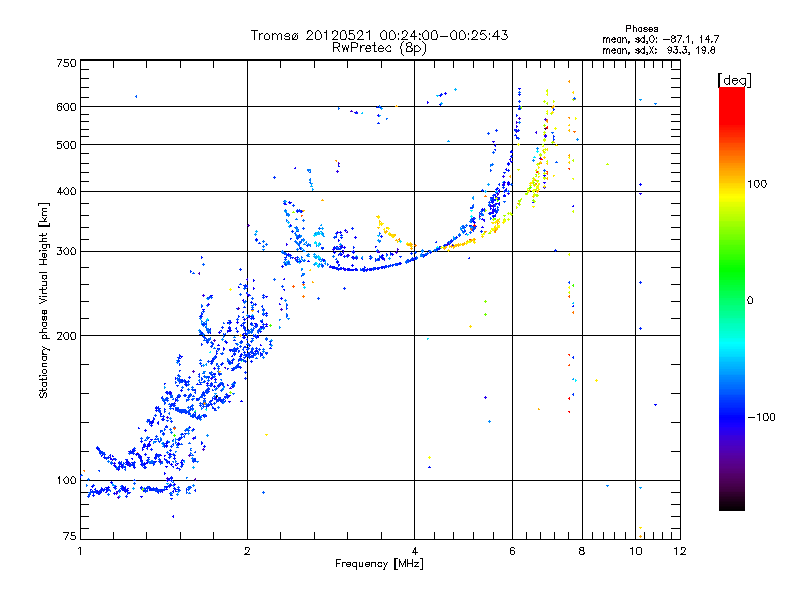This screenshot has height=600, width=800.
Task: Click the 'mean, sd,O: -87.1, 14.7' line
Action: click(x=661, y=39)
